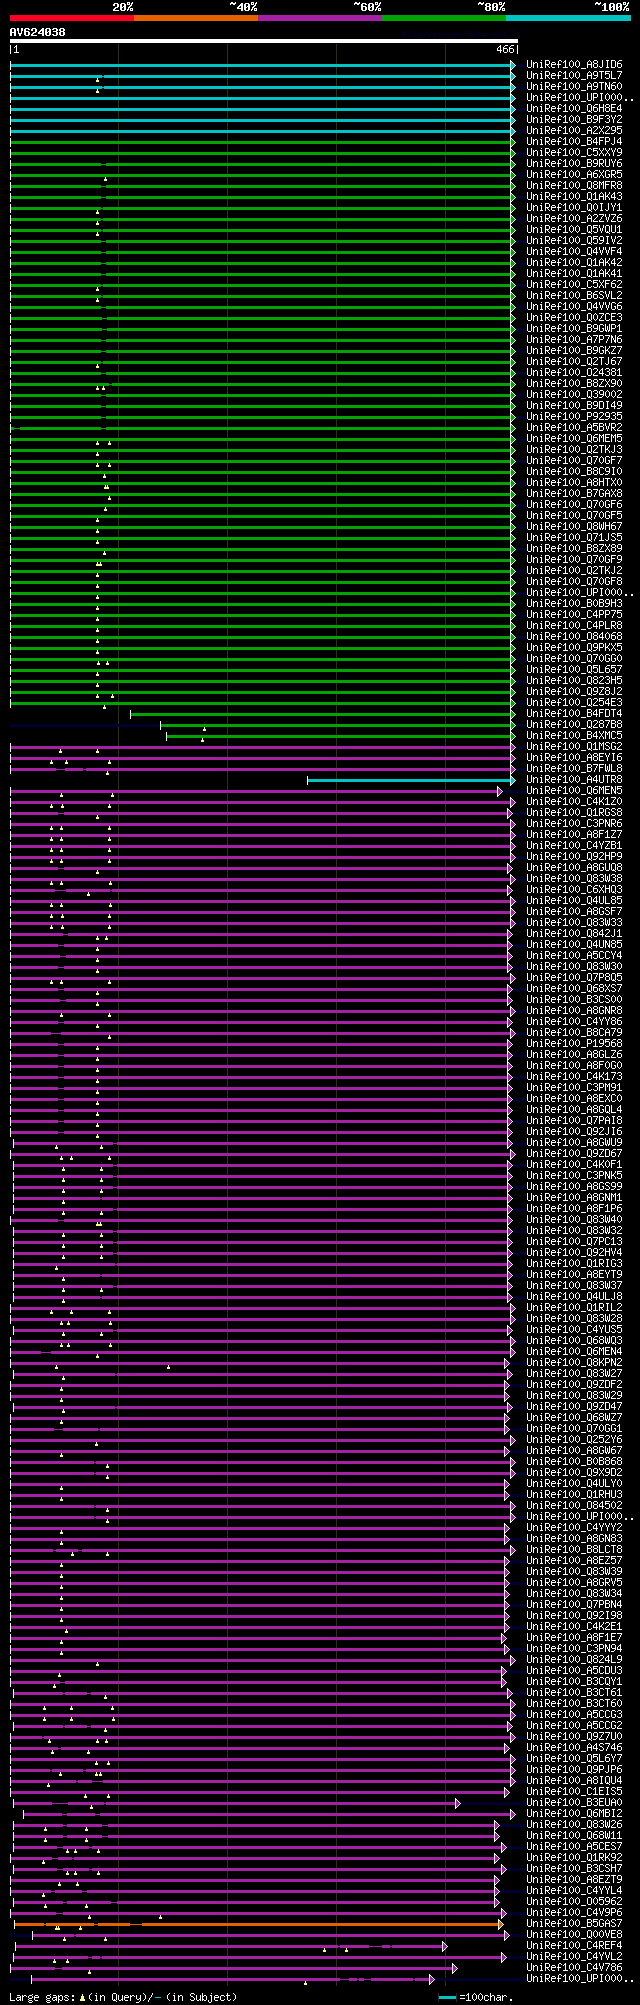Open hit UniRef100_A8JID6
This screenshot has height=2005, width=640.
pyautogui.click(x=574, y=64)
